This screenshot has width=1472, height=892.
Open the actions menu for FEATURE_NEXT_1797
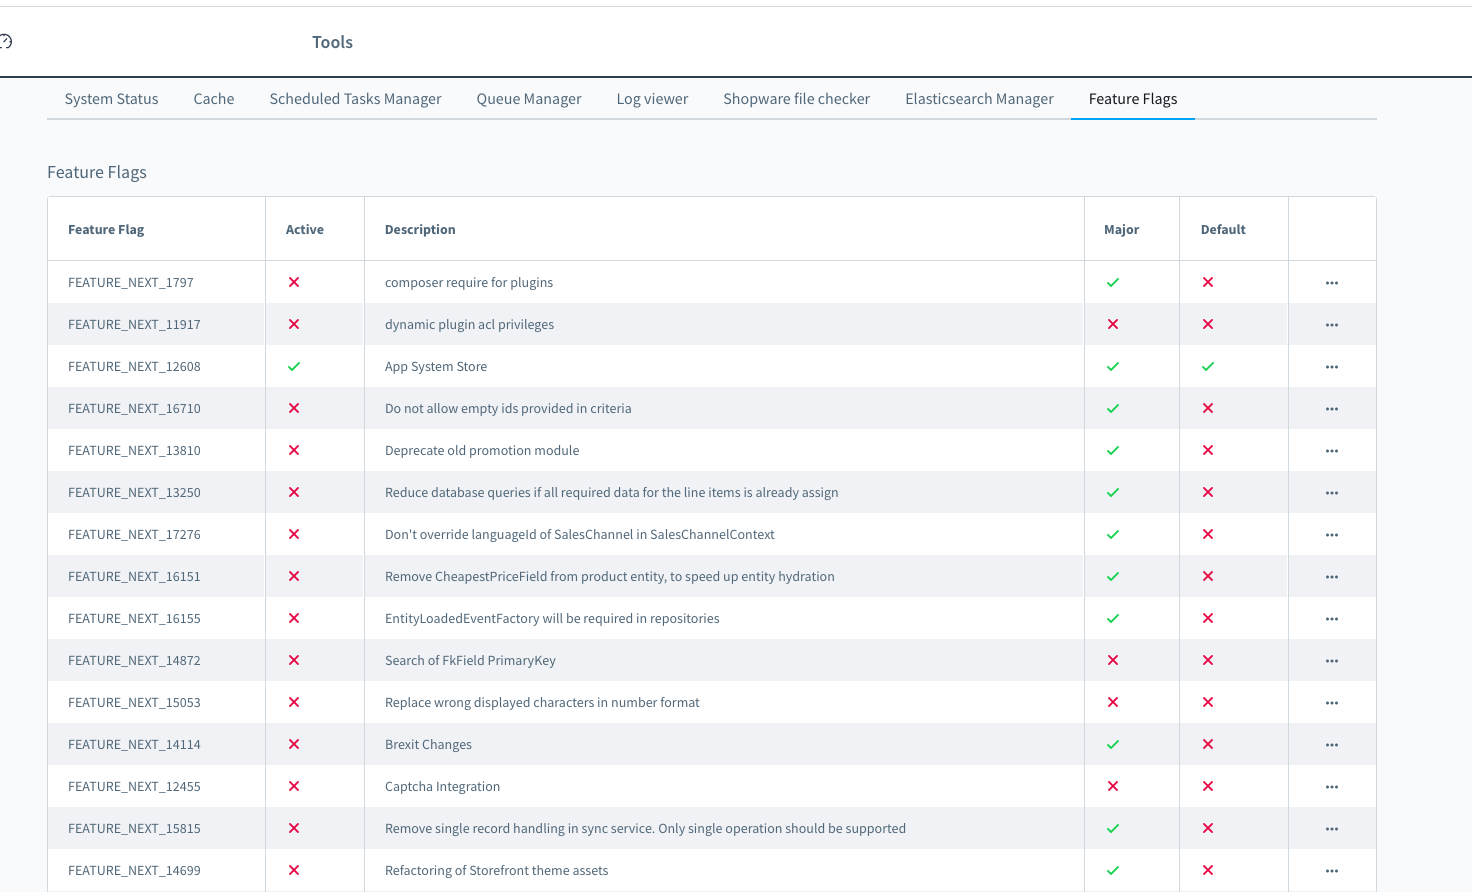click(x=1331, y=283)
